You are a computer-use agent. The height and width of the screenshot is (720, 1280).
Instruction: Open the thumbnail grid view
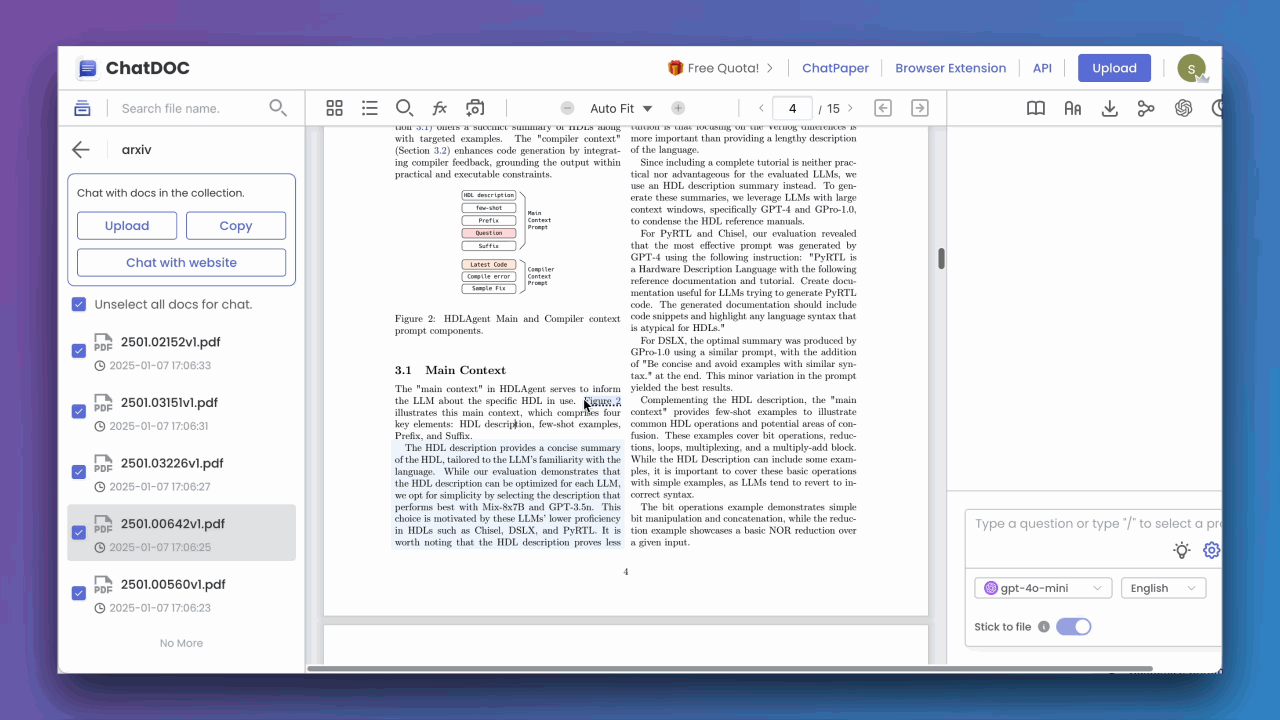335,108
